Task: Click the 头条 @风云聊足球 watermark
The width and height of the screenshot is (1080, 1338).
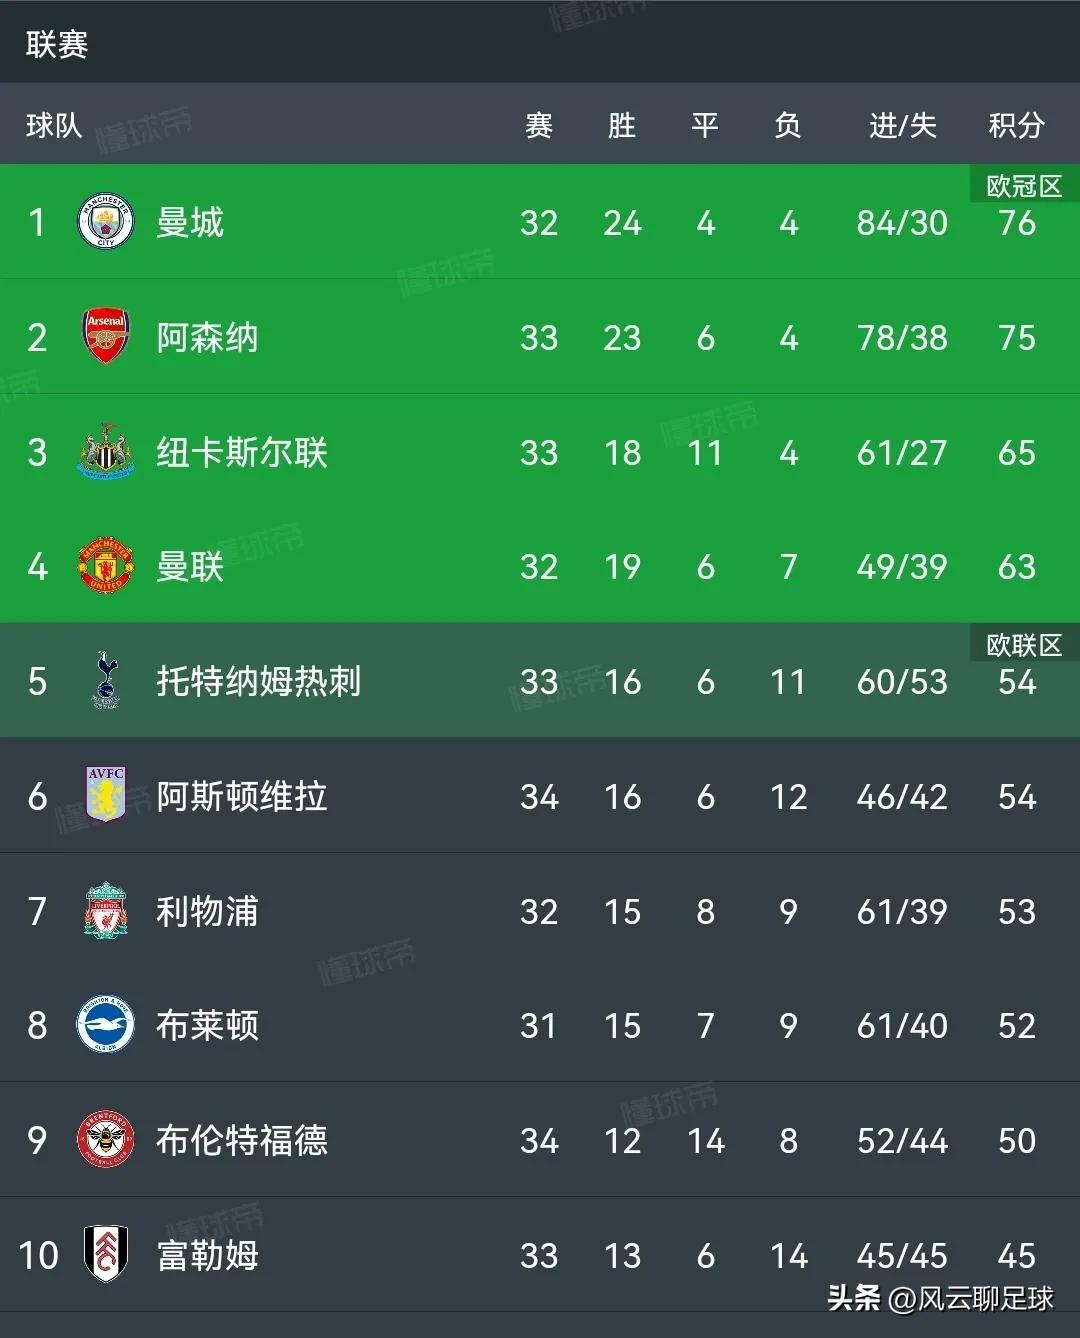Action: 940,1298
